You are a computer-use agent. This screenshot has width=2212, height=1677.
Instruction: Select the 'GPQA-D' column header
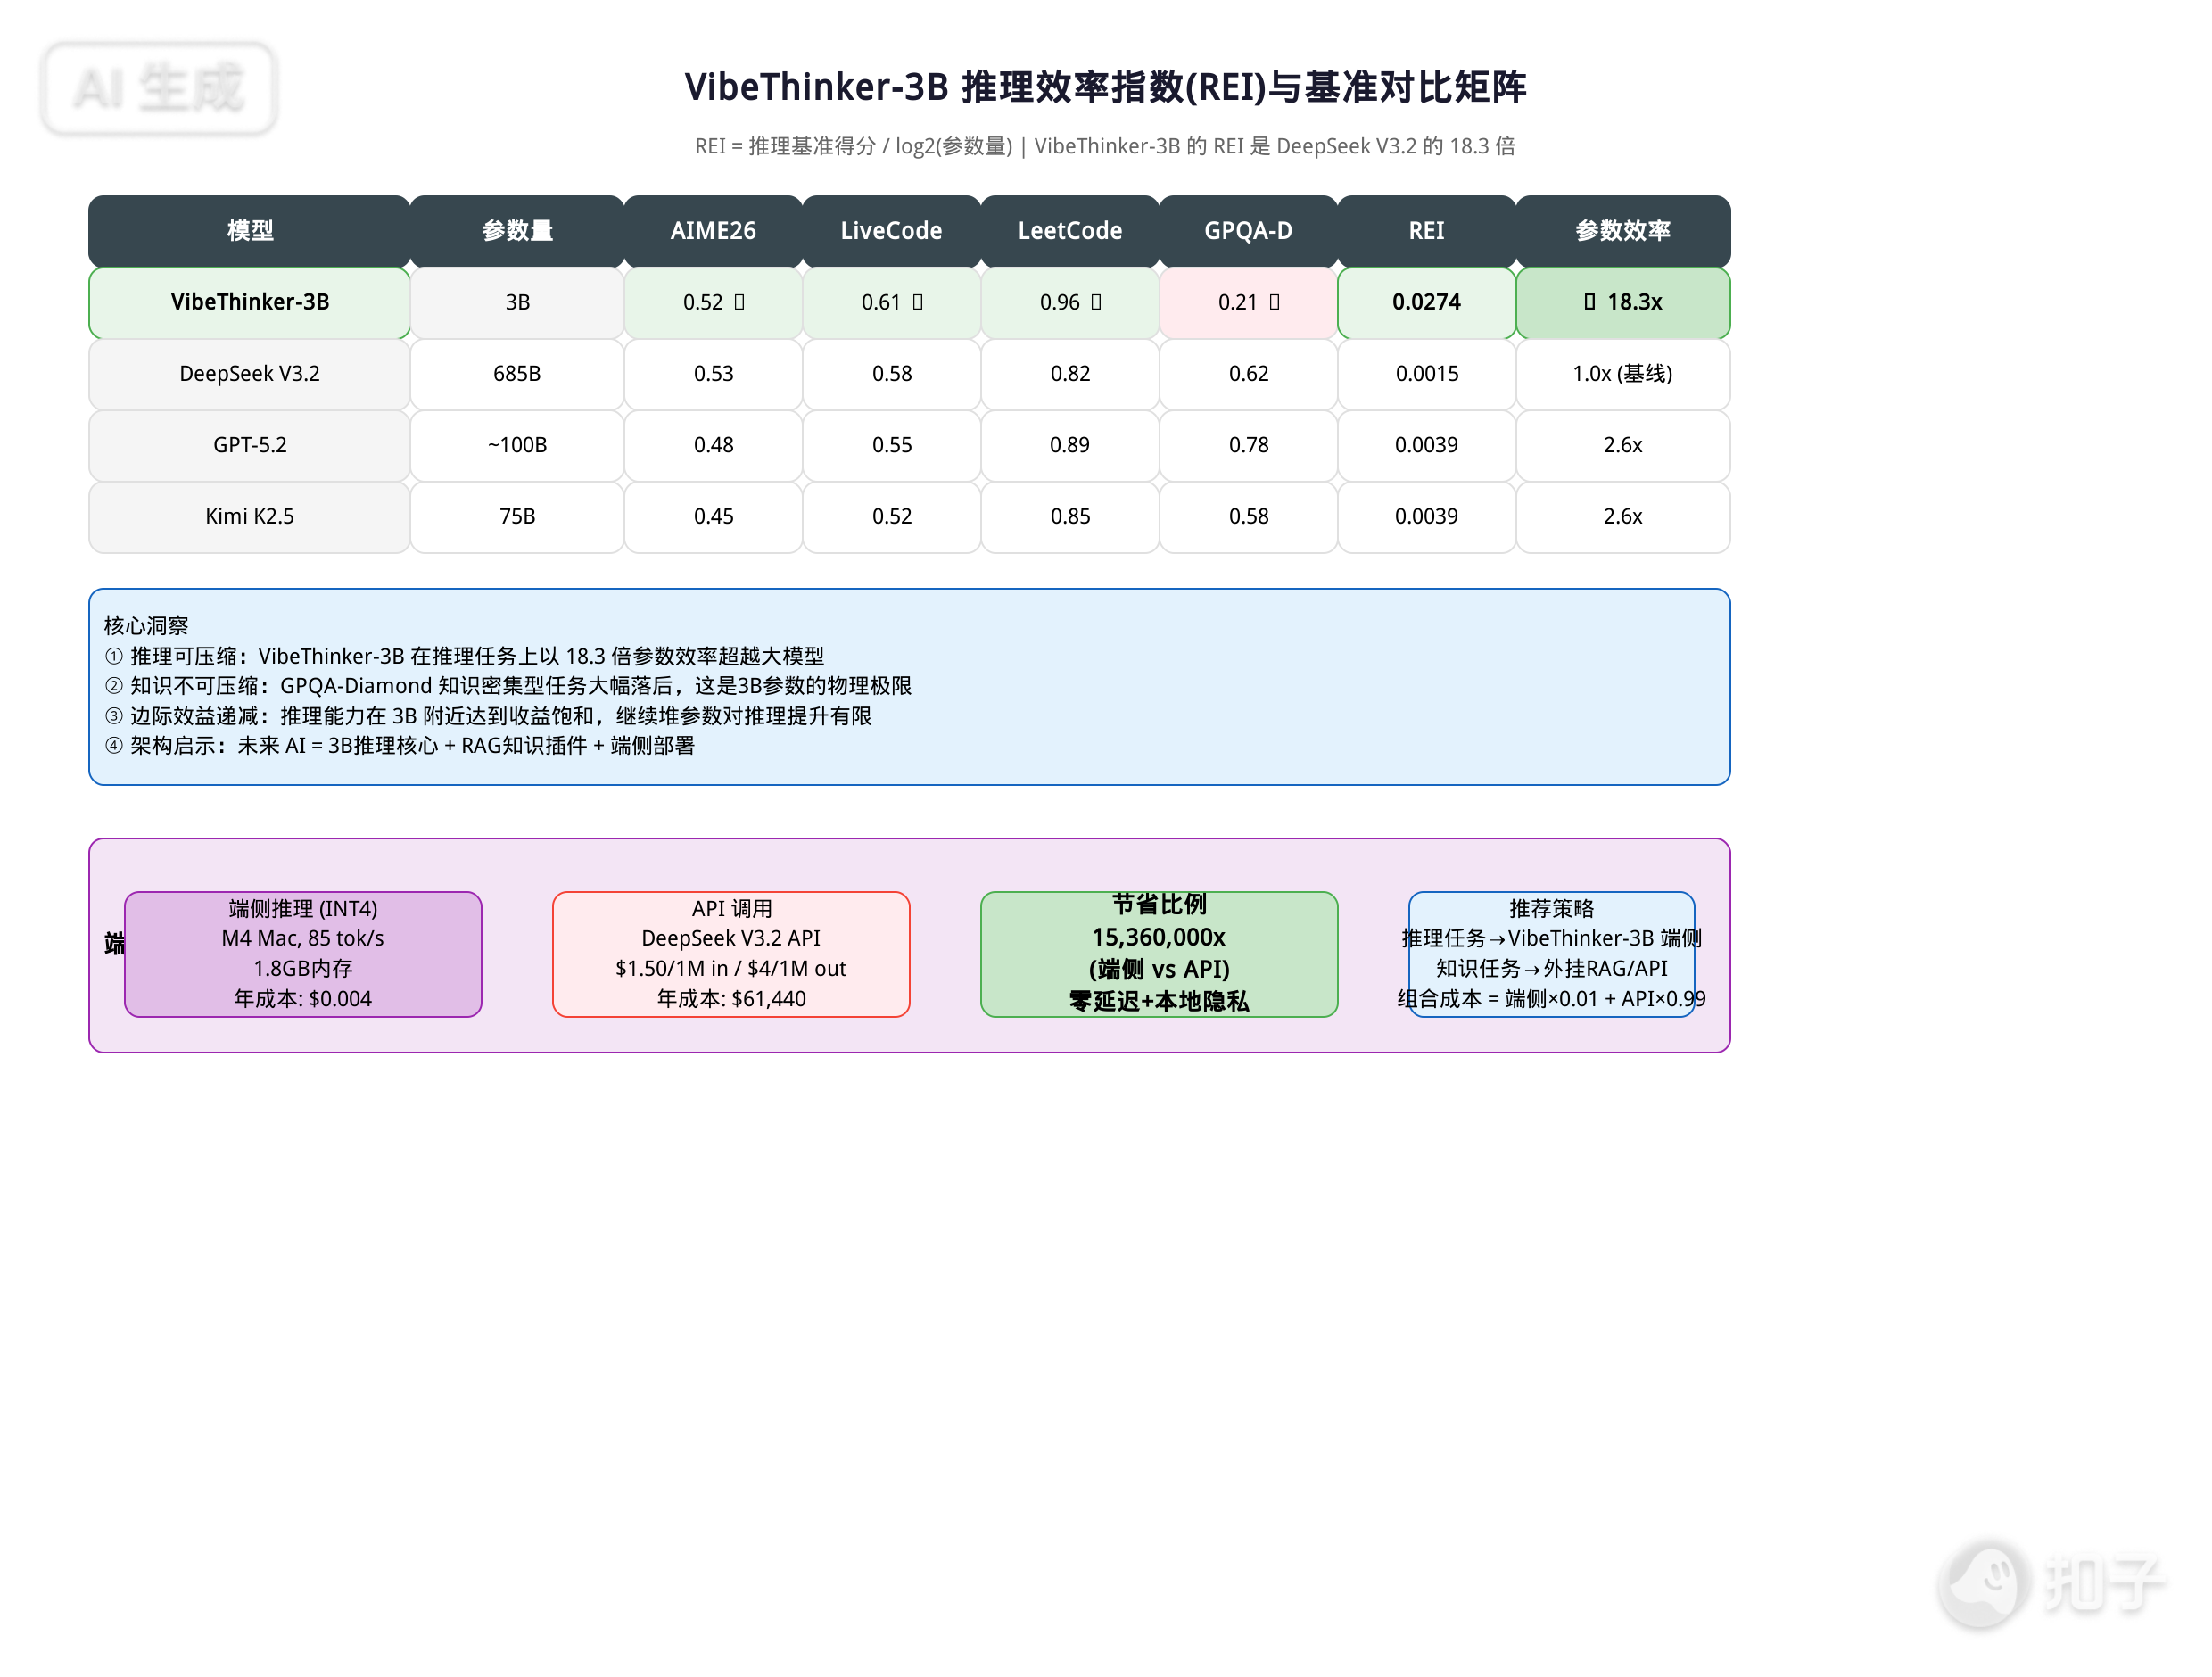tap(1248, 231)
